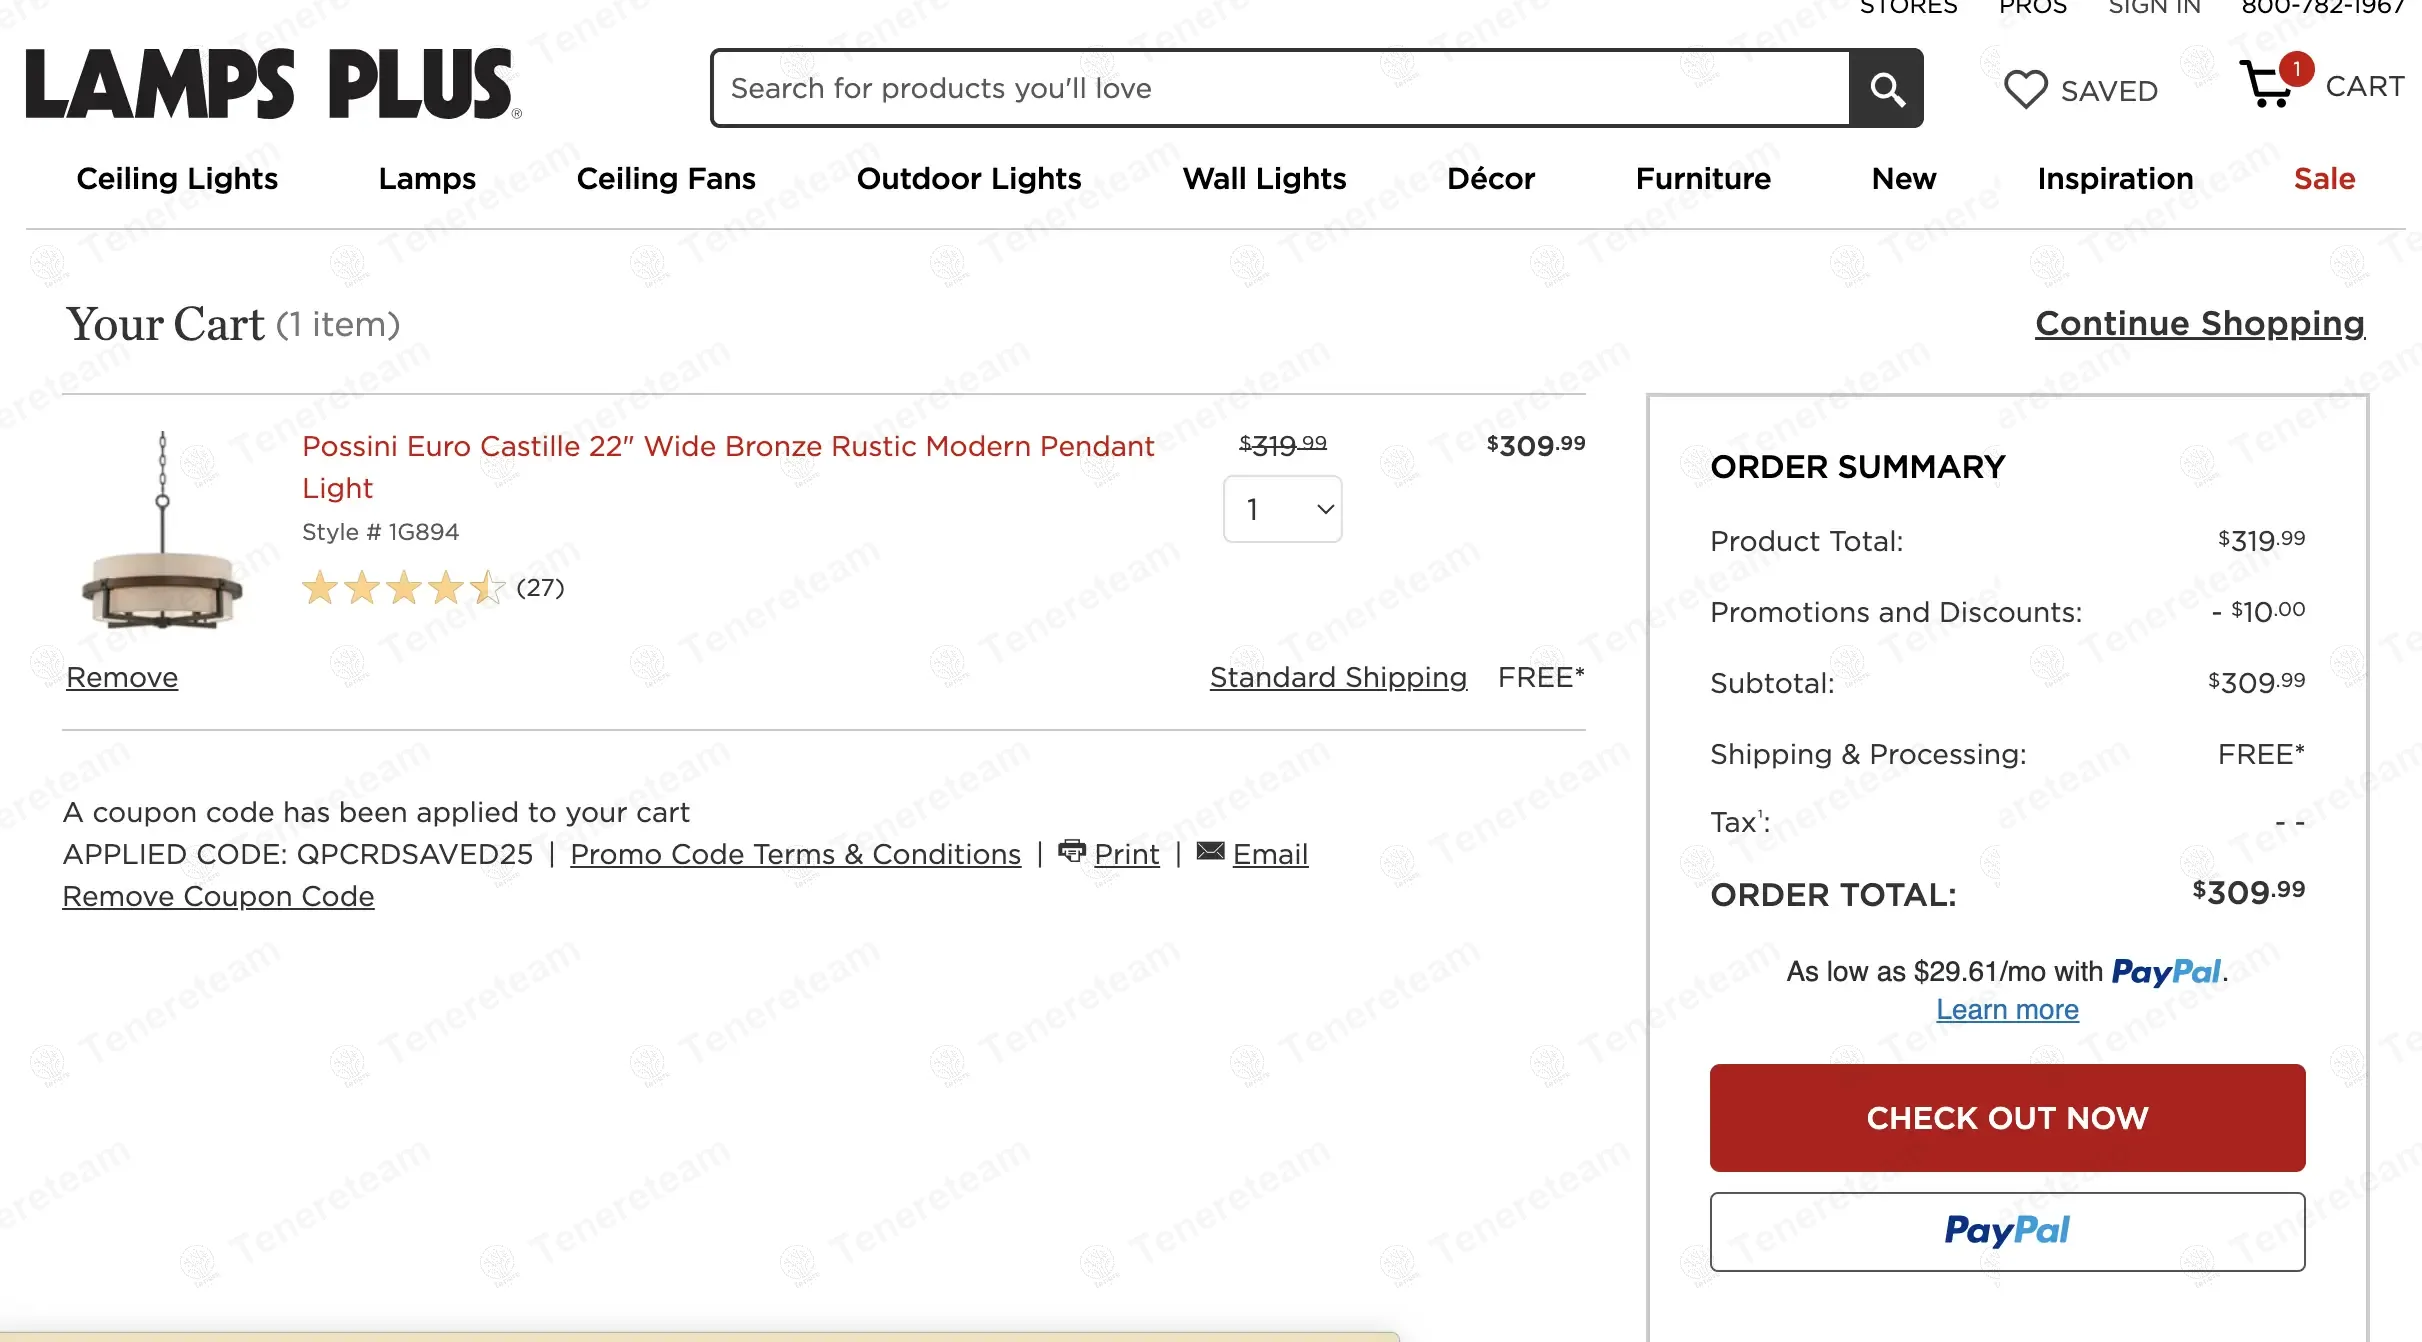Viewport: 2422px width, 1342px height.
Task: Click the email envelope icon
Action: (1210, 851)
